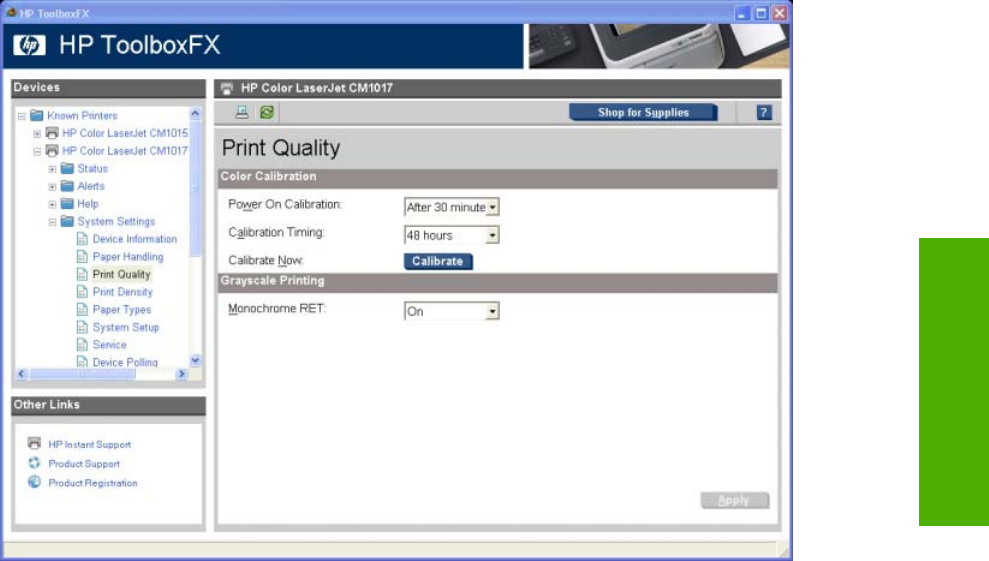989x561 pixels.
Task: Click the Product Support icon
Action: [35, 464]
